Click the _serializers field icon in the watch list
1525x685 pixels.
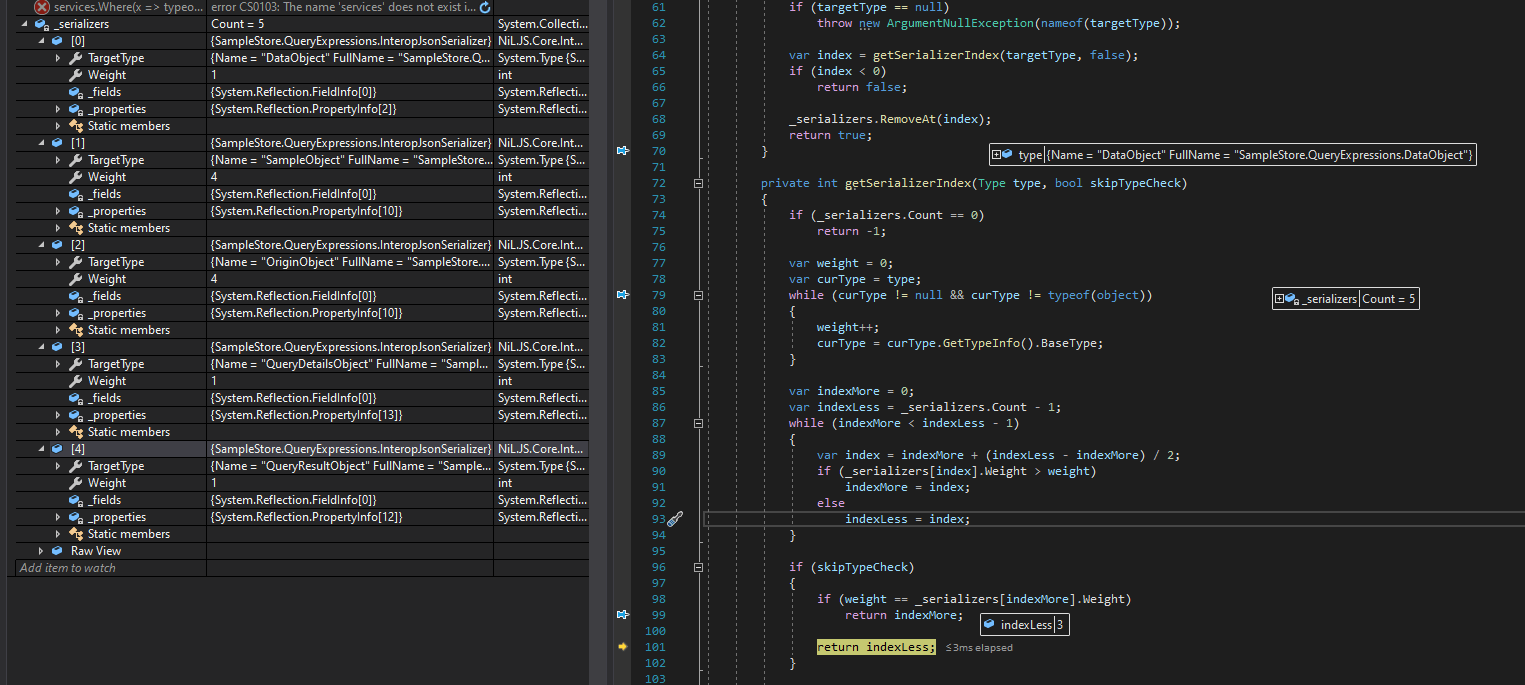tap(42, 24)
